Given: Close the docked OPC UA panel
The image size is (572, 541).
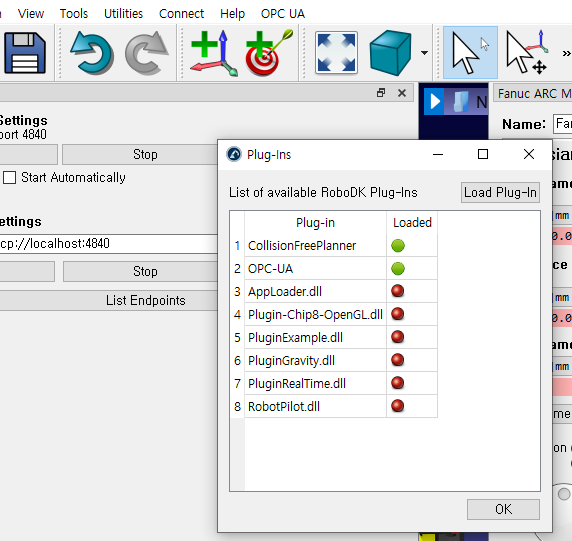Looking at the screenshot, I should click(402, 93).
